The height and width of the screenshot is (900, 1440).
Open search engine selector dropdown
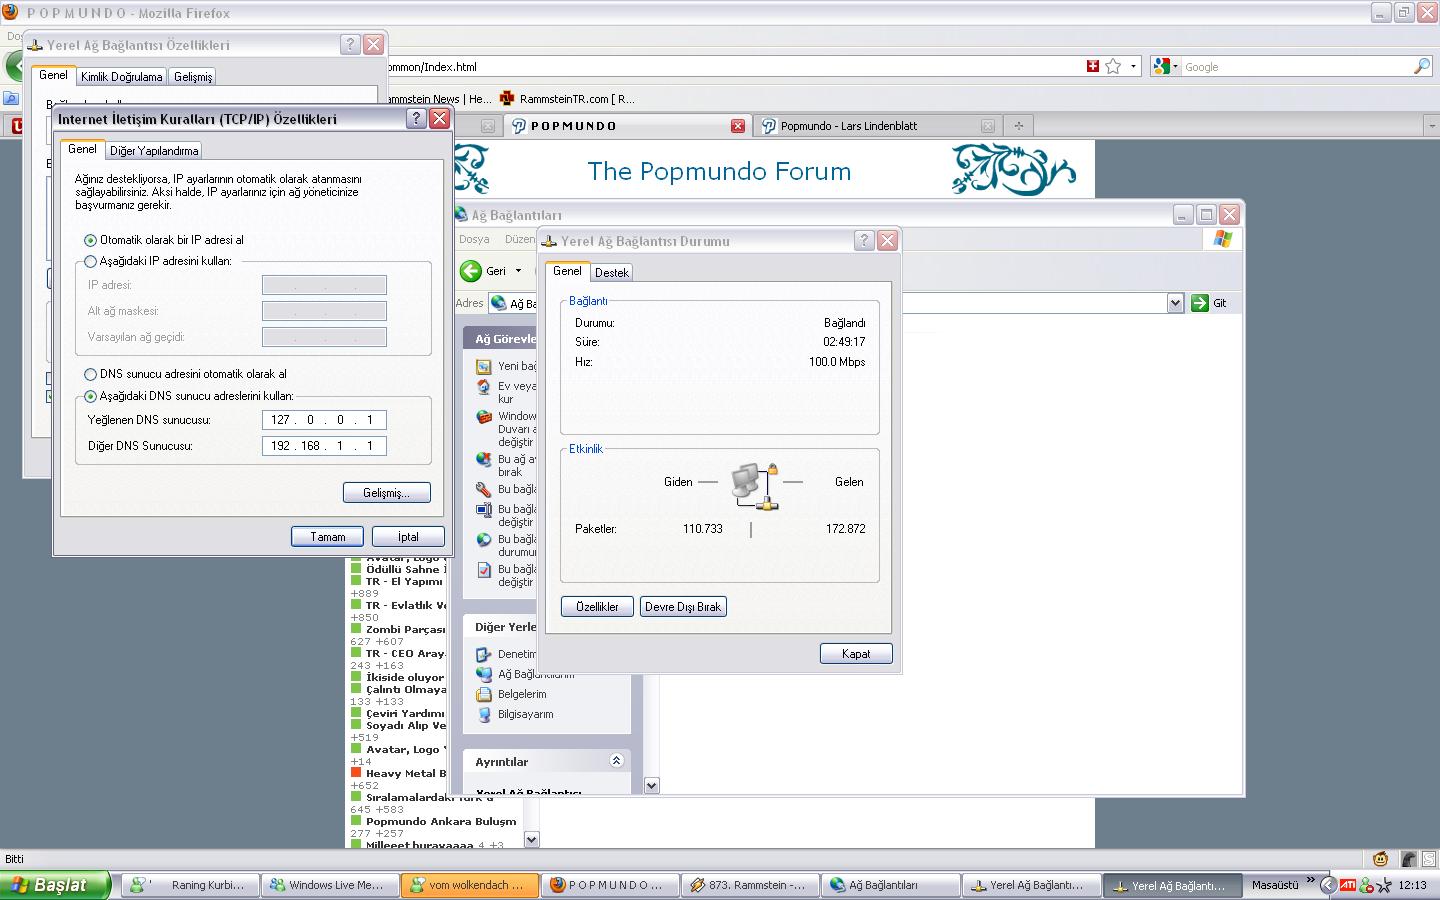click(x=1166, y=67)
